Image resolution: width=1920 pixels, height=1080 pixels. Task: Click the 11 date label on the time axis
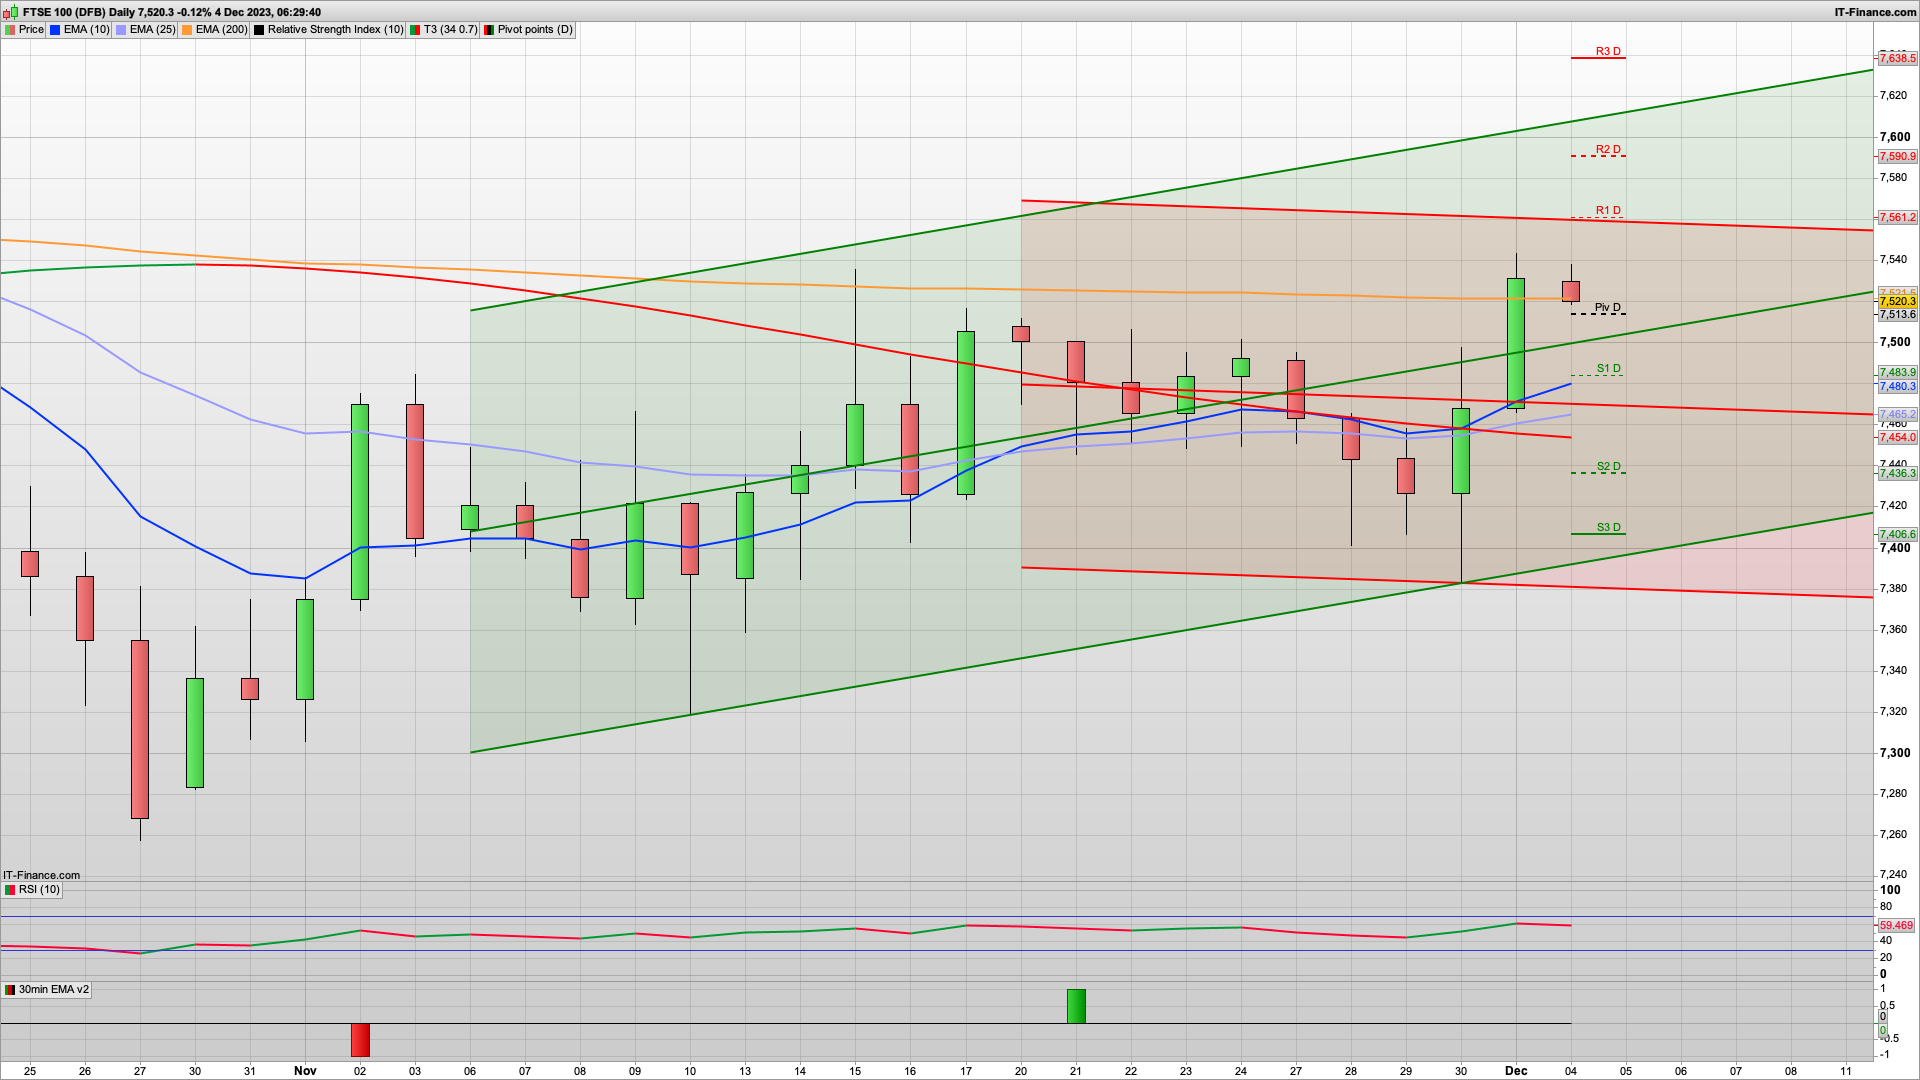1846,1070
